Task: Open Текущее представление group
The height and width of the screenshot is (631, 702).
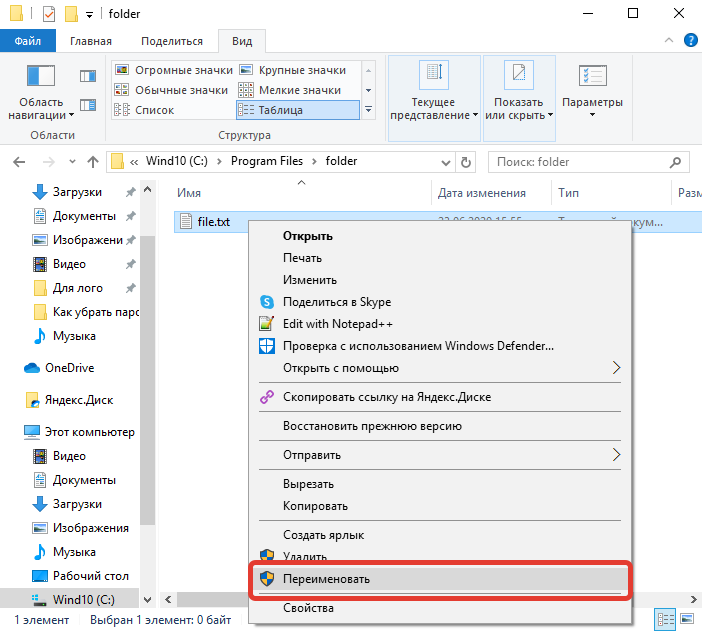Action: (434, 98)
